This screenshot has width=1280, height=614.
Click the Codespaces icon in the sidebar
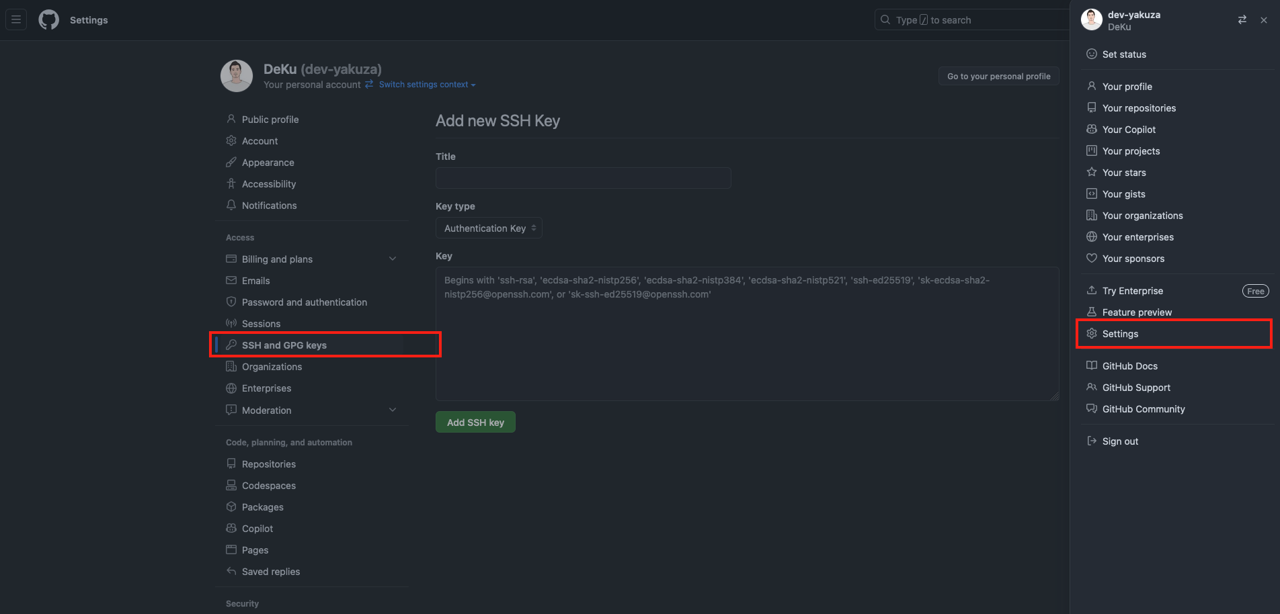(231, 485)
